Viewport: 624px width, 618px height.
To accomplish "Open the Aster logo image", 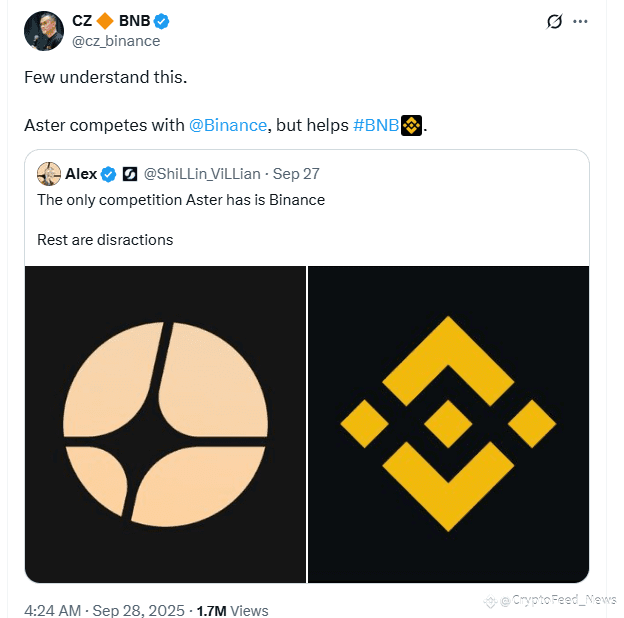I will pos(165,424).
